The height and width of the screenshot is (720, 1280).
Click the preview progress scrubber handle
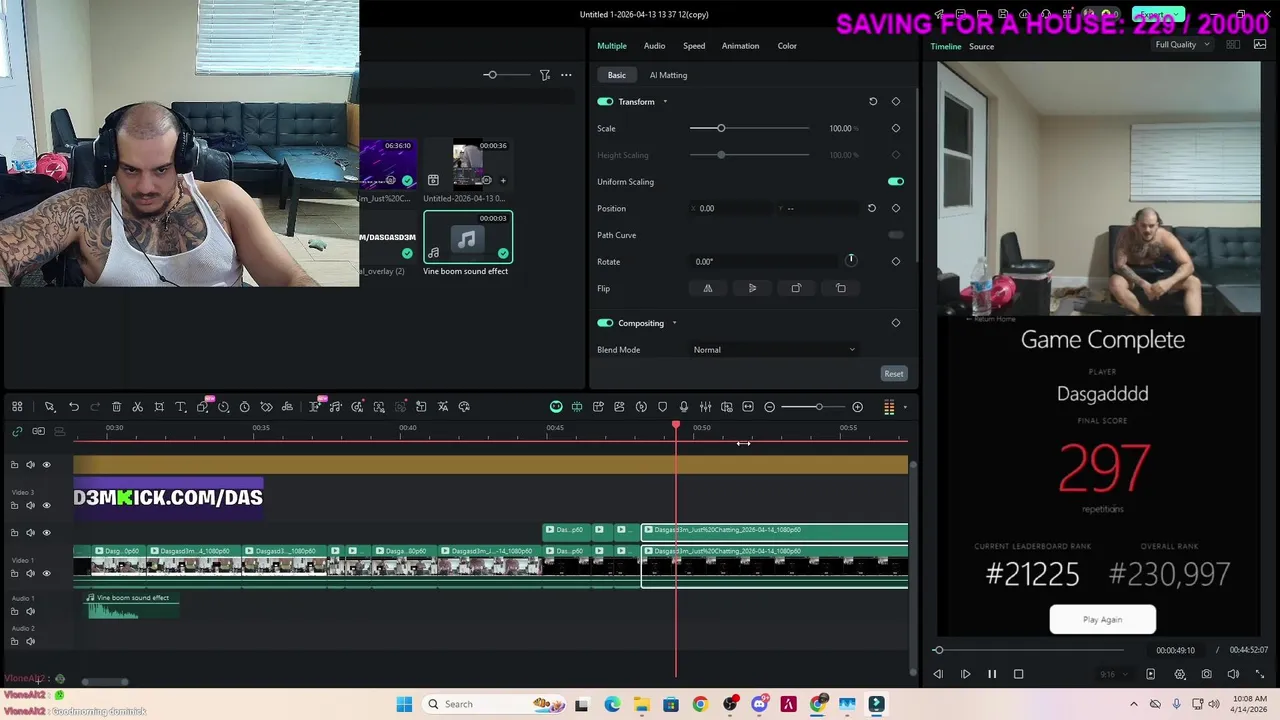pos(938,650)
